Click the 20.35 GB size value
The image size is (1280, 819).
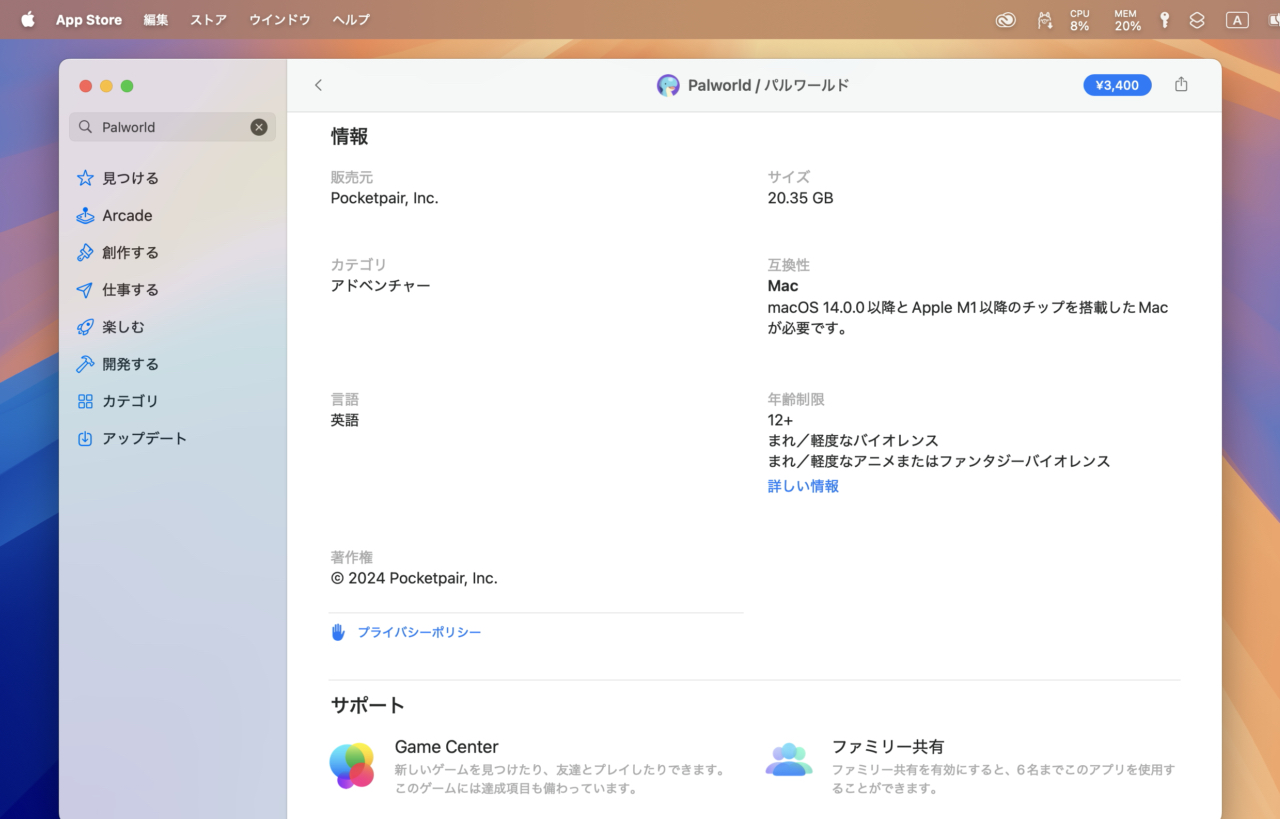point(800,198)
